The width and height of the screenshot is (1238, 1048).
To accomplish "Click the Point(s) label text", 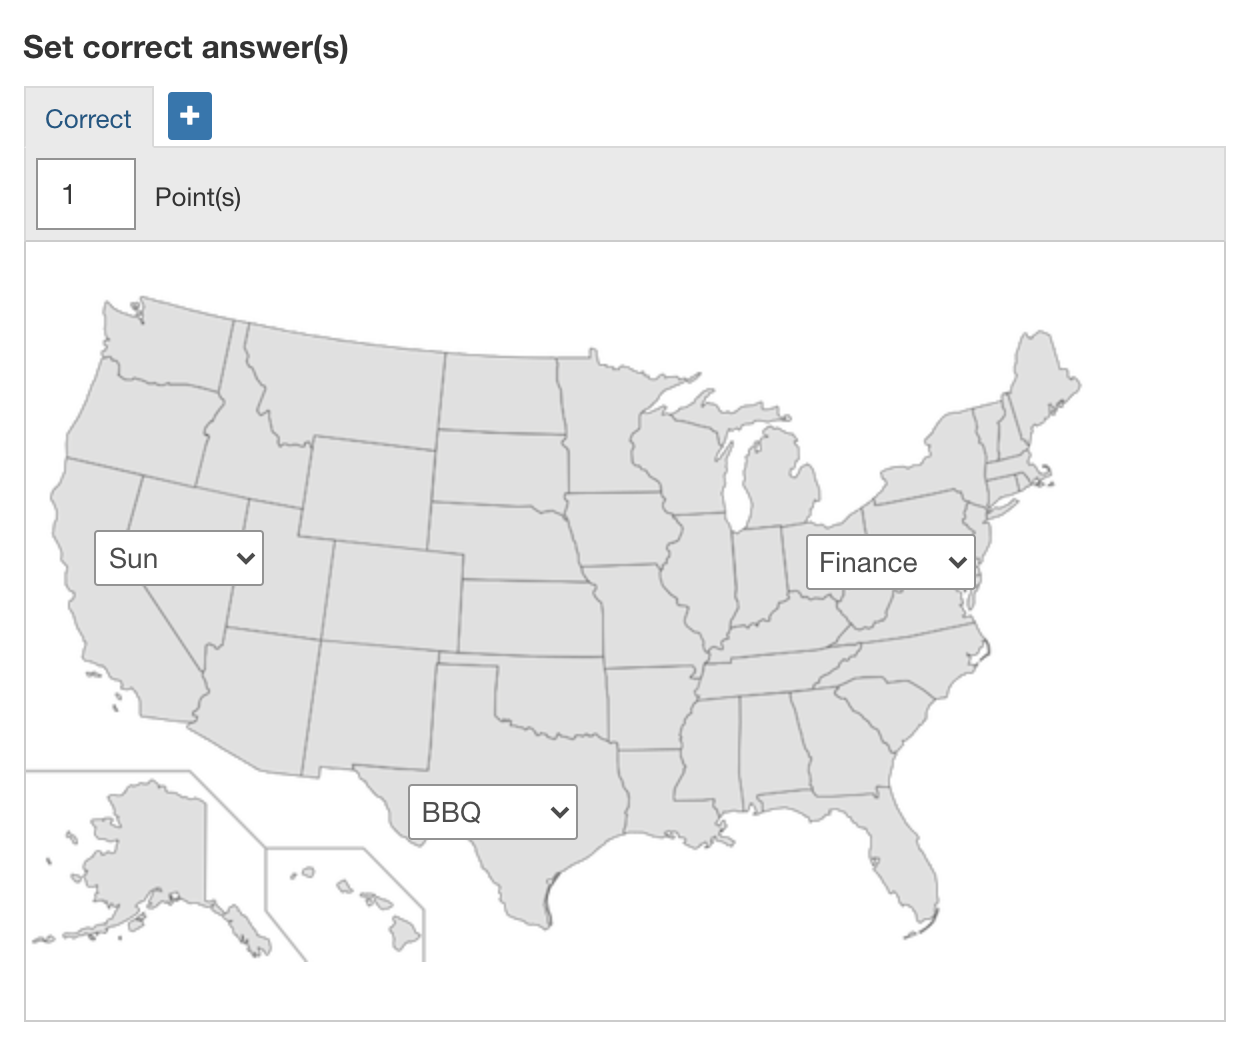I will pyautogui.click(x=198, y=197).
